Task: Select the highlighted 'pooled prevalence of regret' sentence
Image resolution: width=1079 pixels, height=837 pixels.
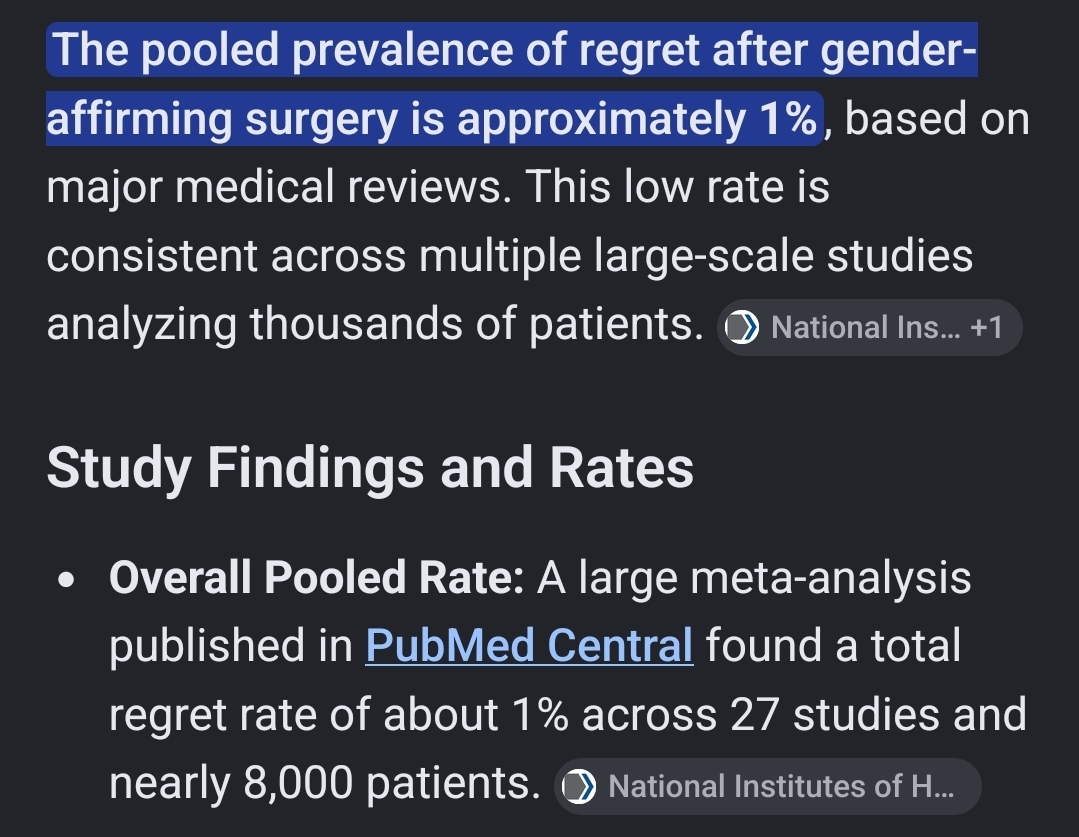Action: click(x=511, y=84)
